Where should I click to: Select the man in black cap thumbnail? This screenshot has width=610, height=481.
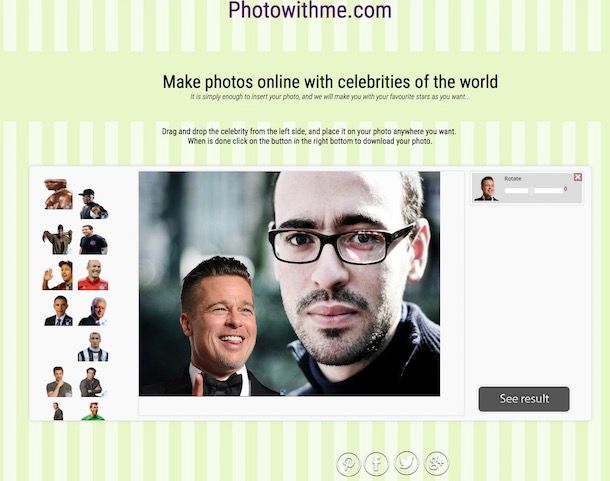93,204
